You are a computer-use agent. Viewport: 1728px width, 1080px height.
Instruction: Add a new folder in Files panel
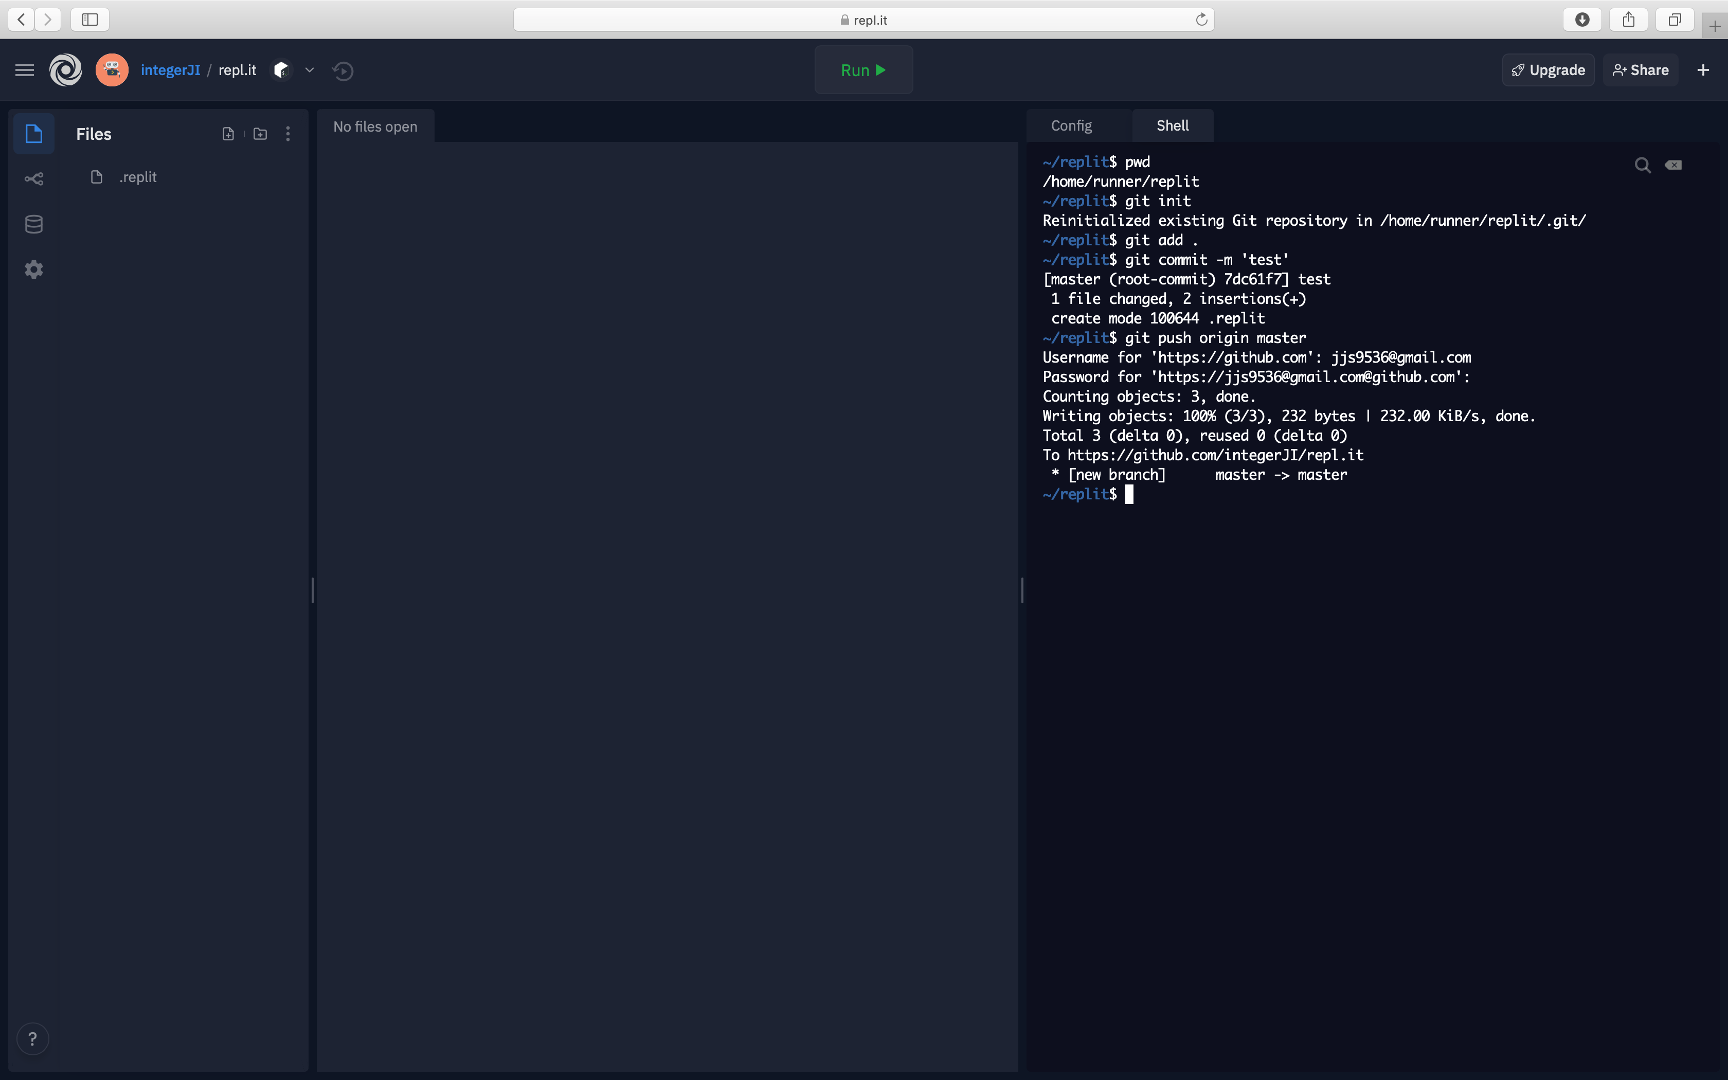pos(260,134)
